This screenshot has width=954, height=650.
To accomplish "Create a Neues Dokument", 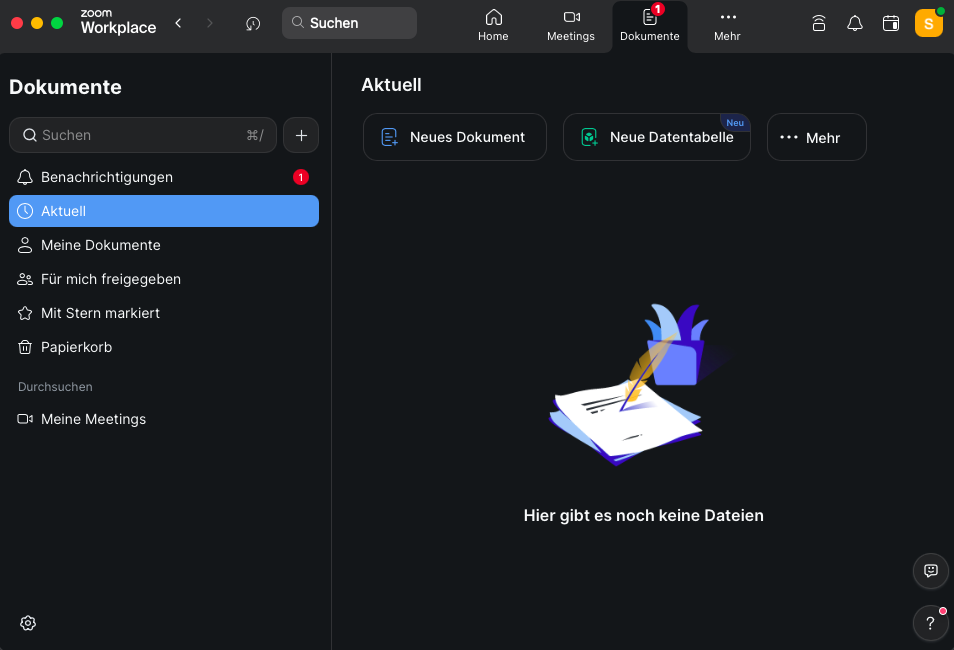I will click(x=454, y=137).
